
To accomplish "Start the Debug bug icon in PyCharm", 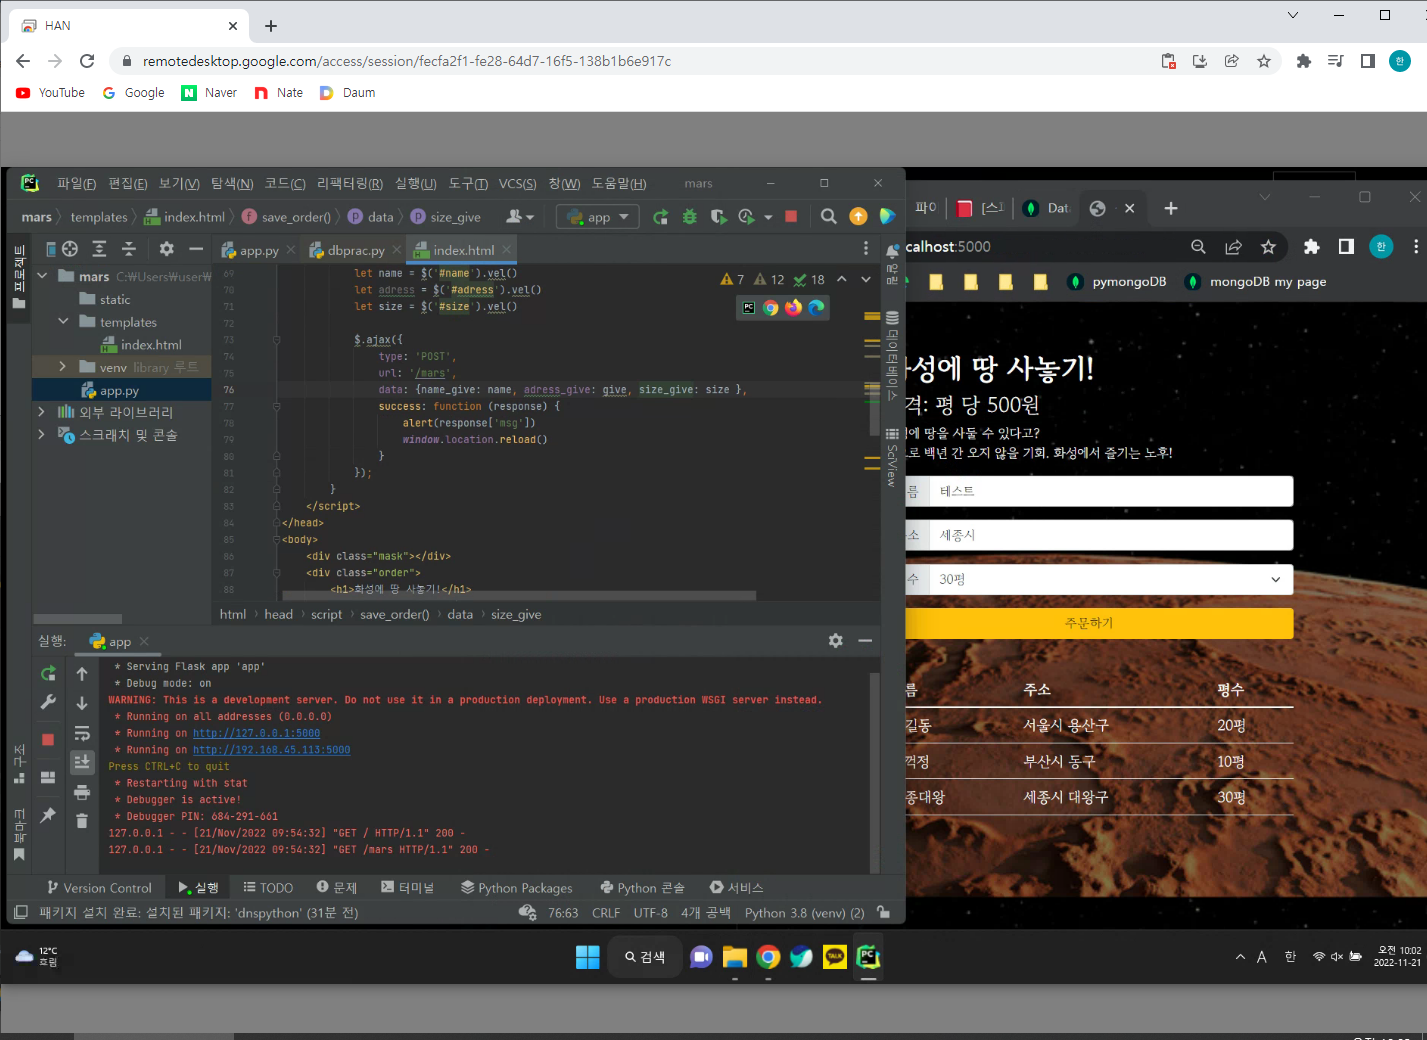I will pos(689,217).
